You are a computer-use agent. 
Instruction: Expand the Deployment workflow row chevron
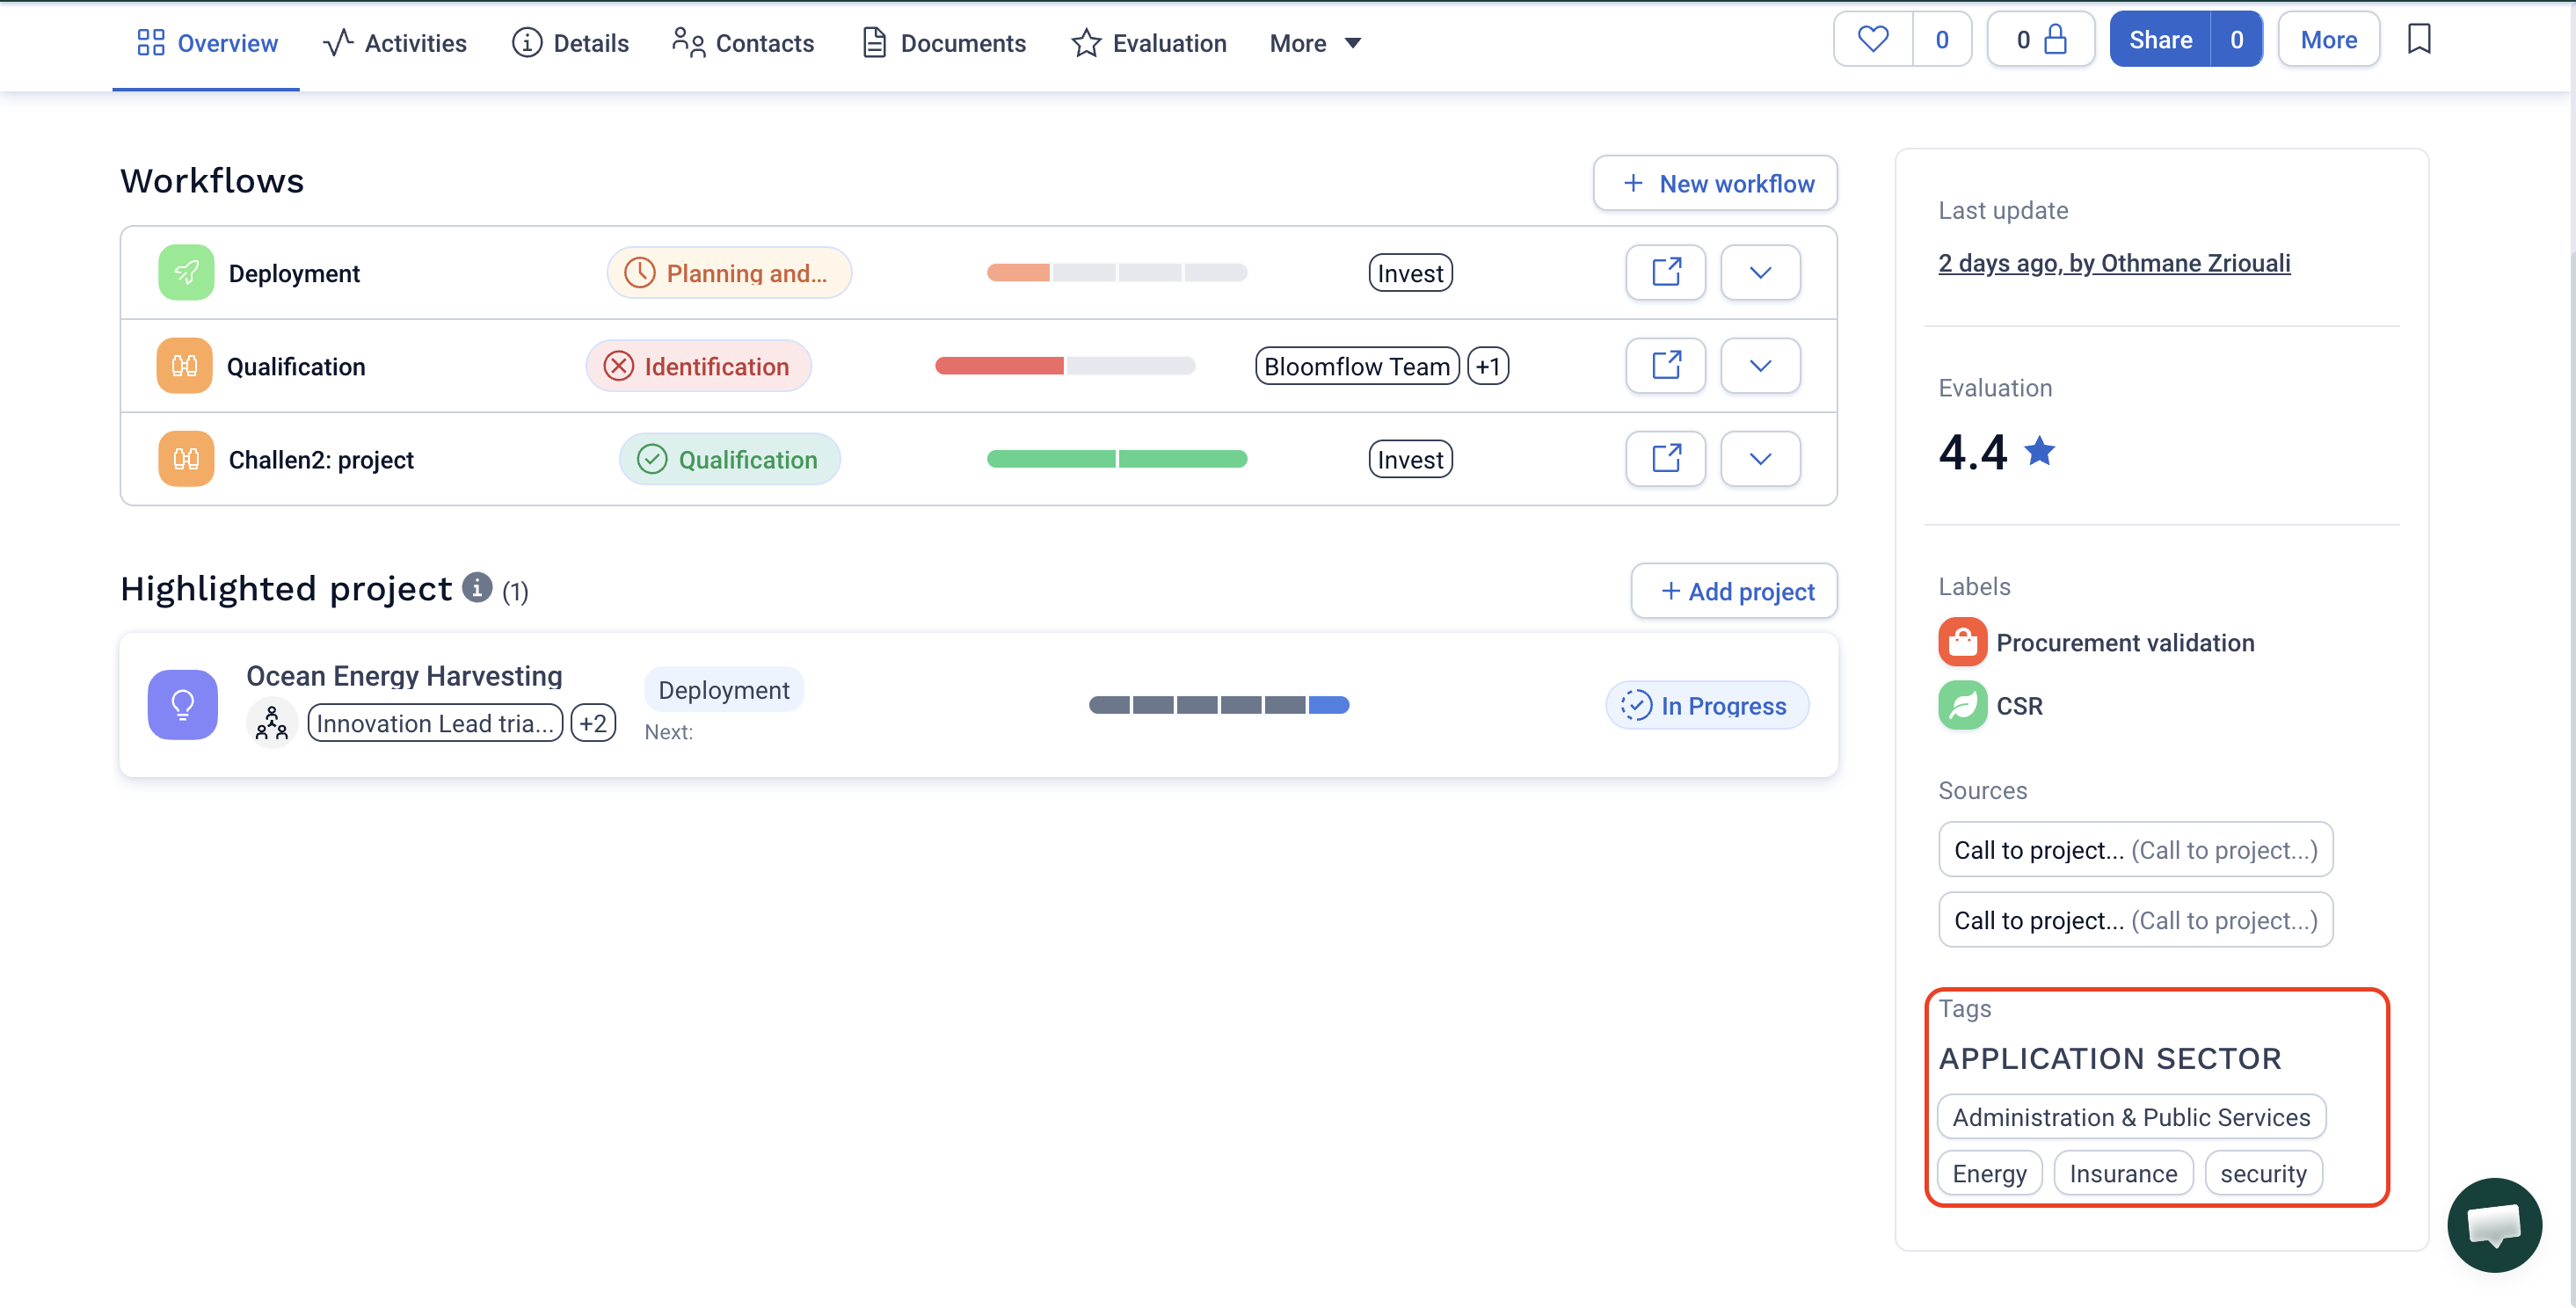coord(1760,272)
